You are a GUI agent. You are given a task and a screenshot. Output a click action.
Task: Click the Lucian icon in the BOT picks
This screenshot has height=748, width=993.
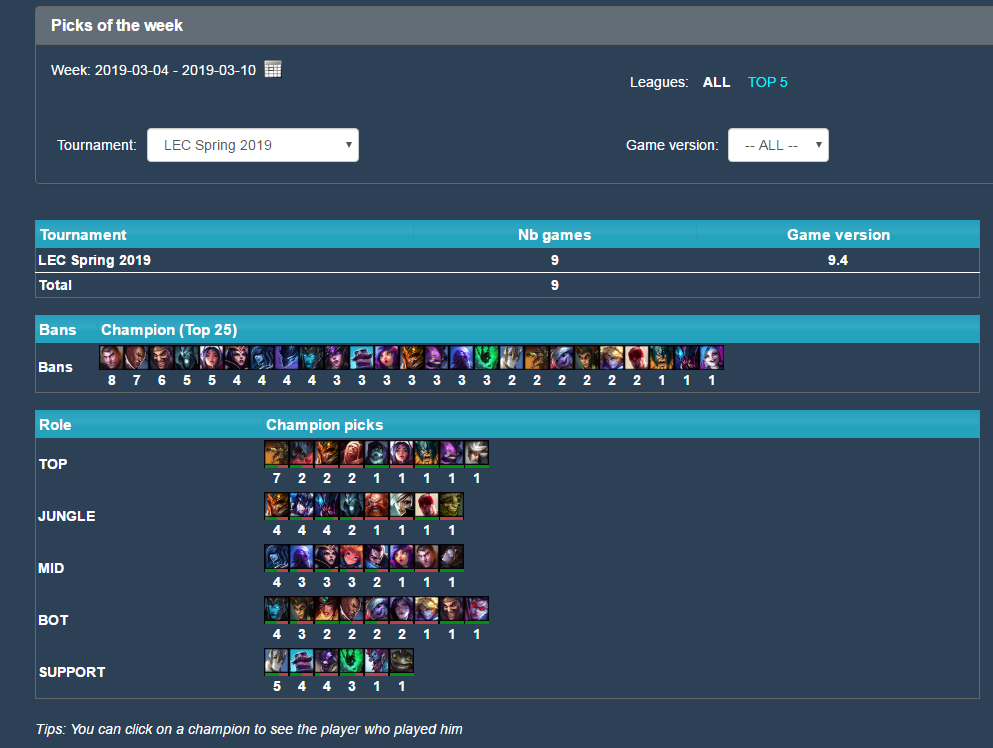pyautogui.click(x=351, y=609)
